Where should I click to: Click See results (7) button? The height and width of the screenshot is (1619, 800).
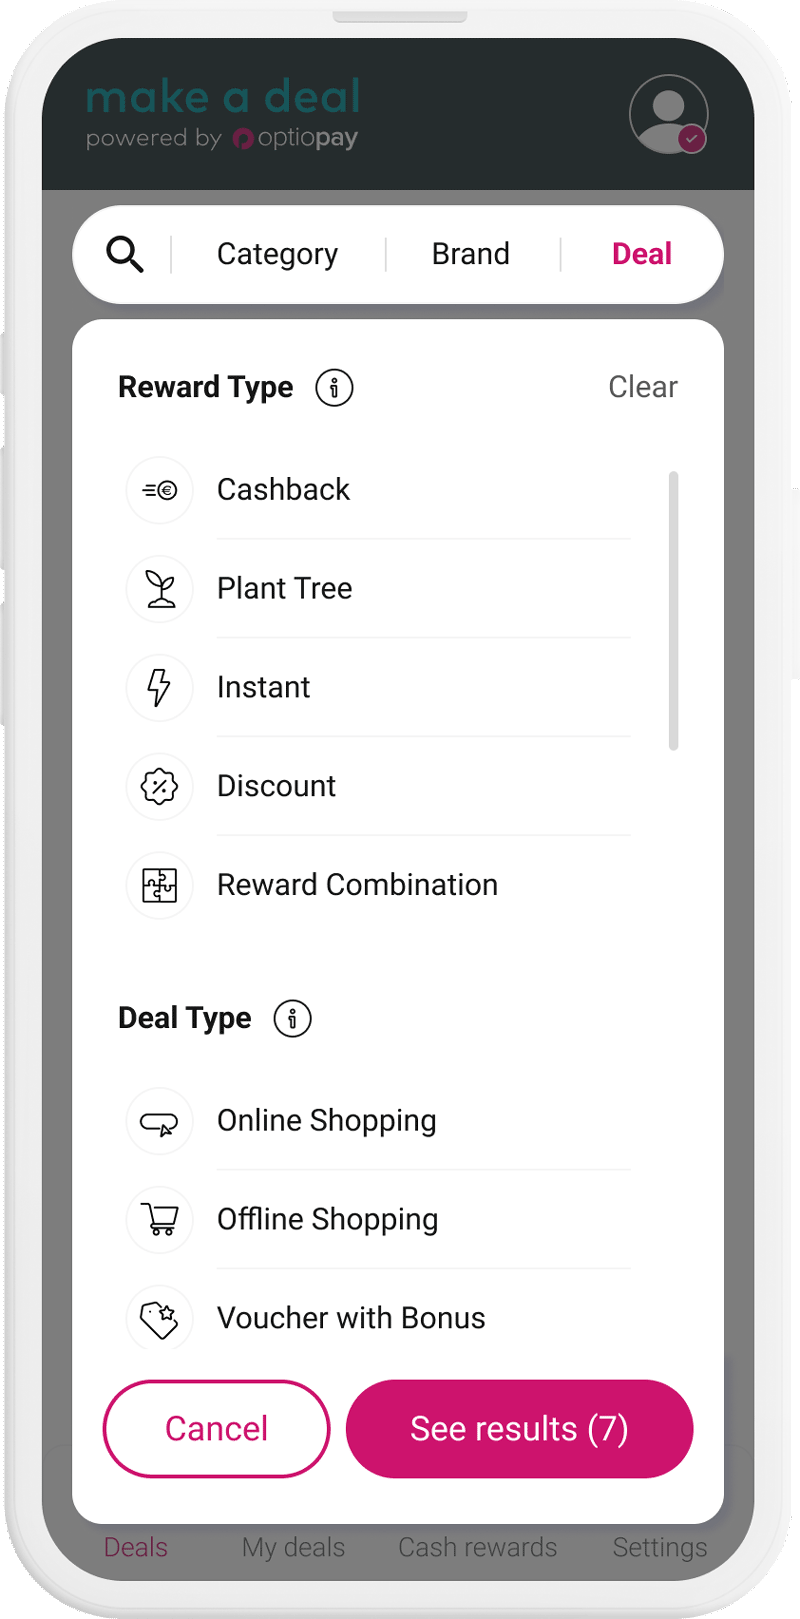click(x=520, y=1428)
